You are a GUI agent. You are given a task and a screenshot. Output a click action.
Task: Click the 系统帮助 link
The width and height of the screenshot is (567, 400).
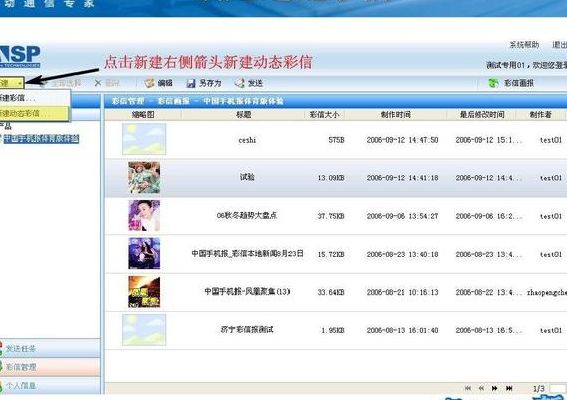click(524, 45)
